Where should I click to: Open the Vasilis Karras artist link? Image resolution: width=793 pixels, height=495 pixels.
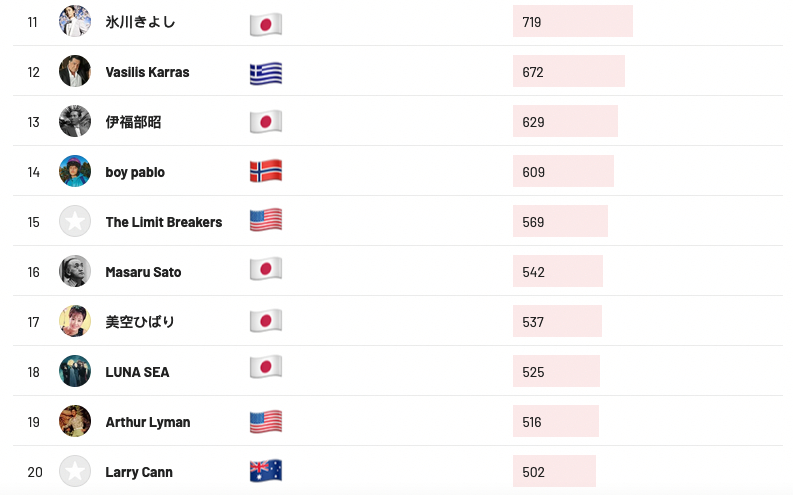(147, 72)
